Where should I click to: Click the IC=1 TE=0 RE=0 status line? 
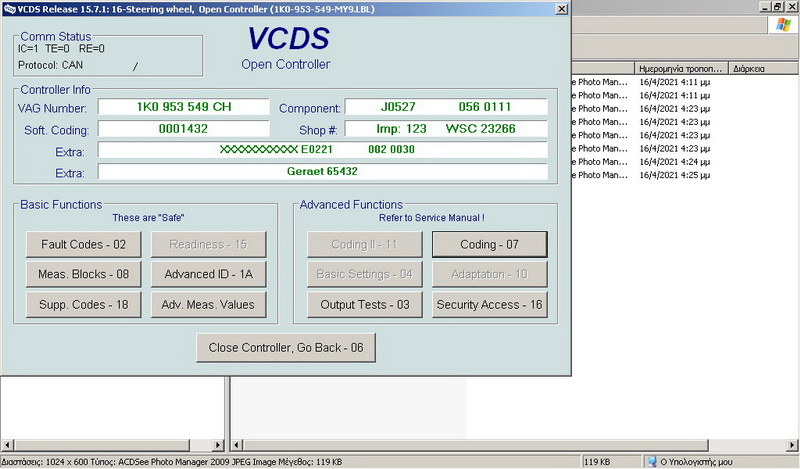[x=61, y=49]
